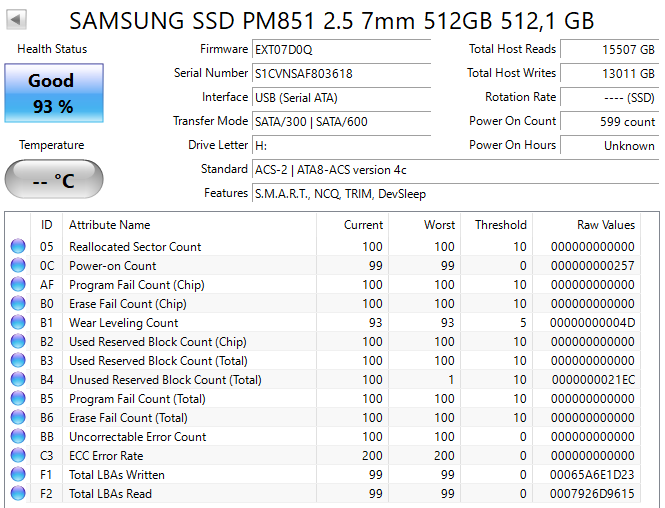Click status orb for Program Fail Count (Chip)

(x=18, y=285)
